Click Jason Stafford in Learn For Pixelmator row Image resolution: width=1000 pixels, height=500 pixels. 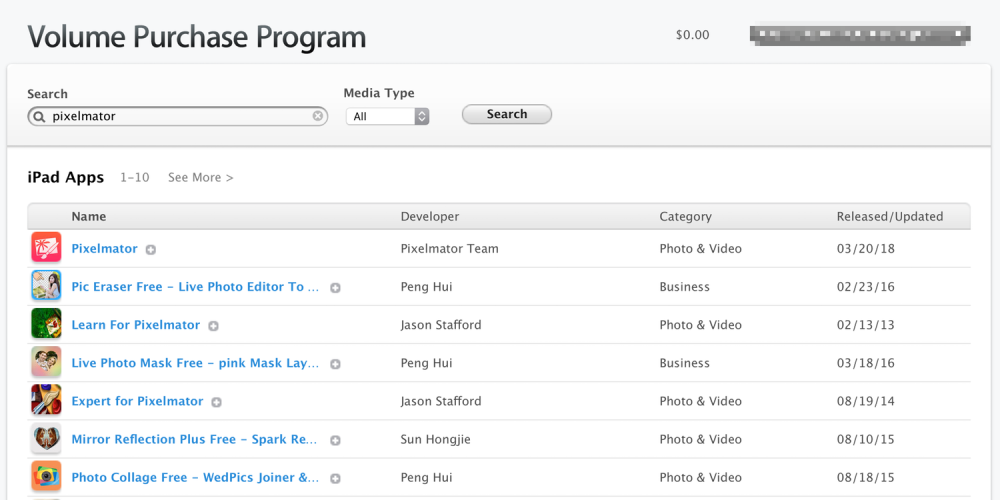click(x=441, y=325)
